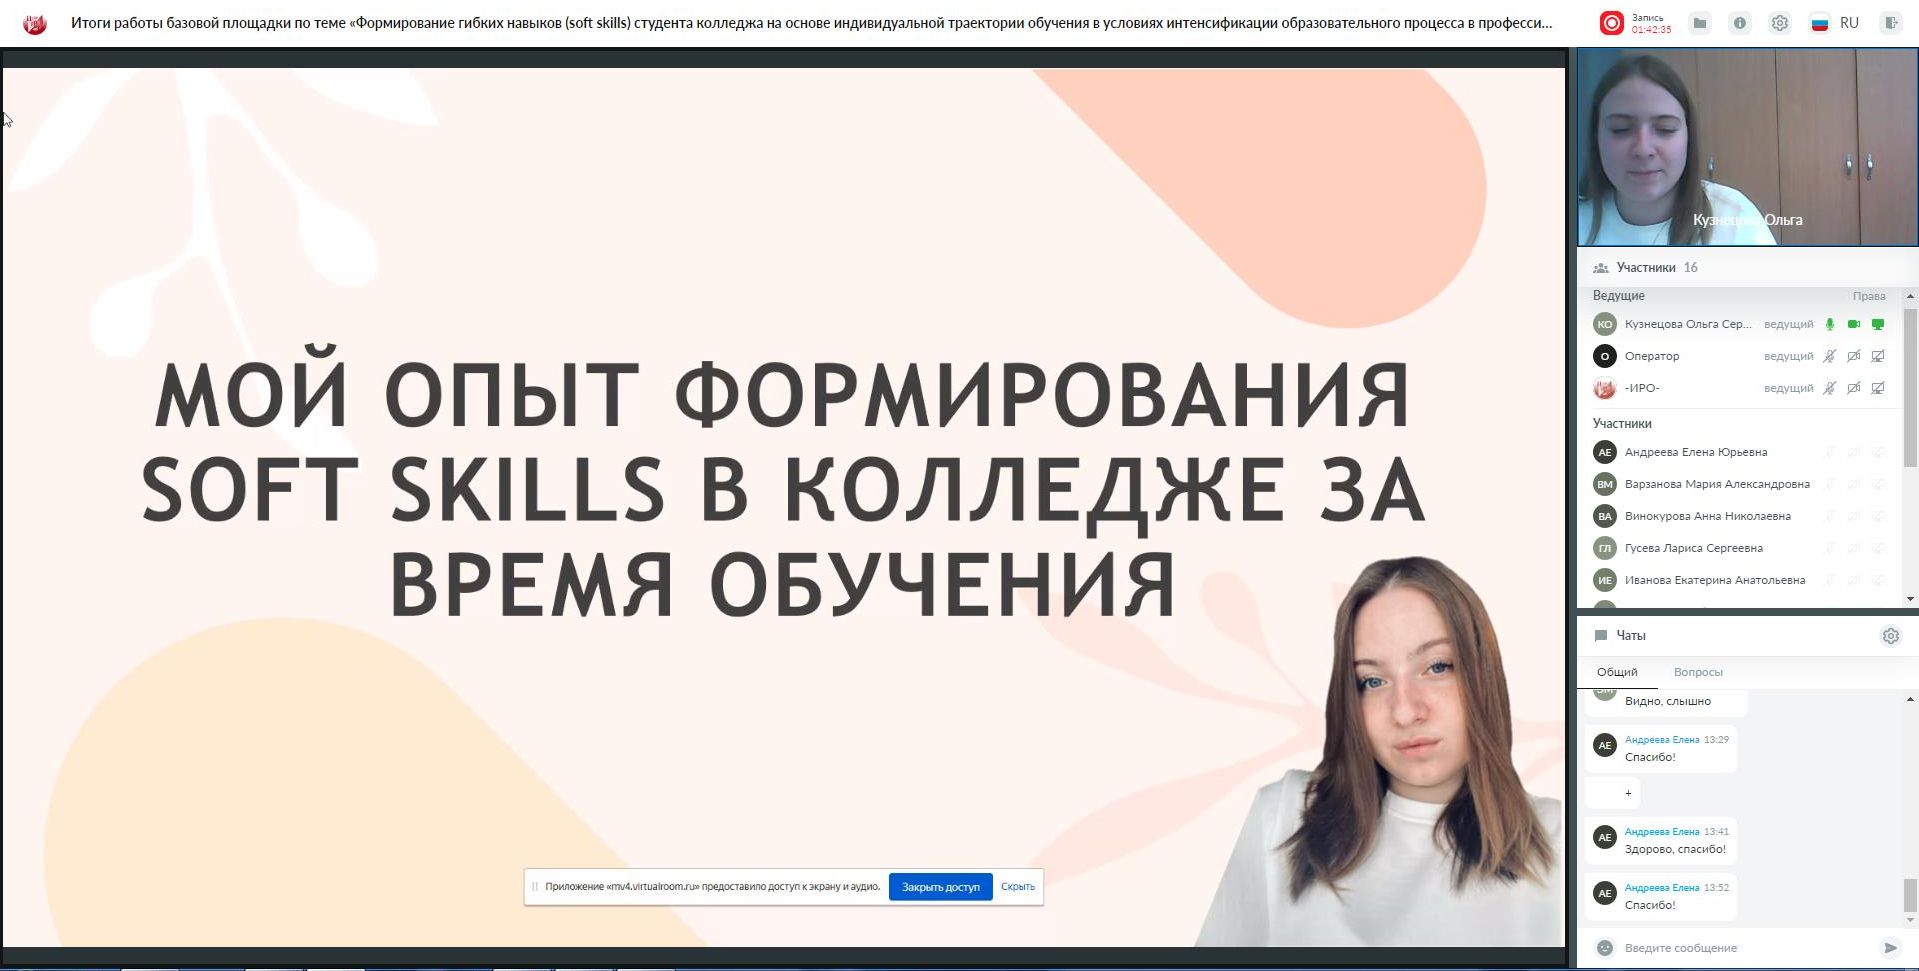The image size is (1919, 971).
Task: Click the webinar logo in the header
Action: pyautogui.click(x=35, y=23)
